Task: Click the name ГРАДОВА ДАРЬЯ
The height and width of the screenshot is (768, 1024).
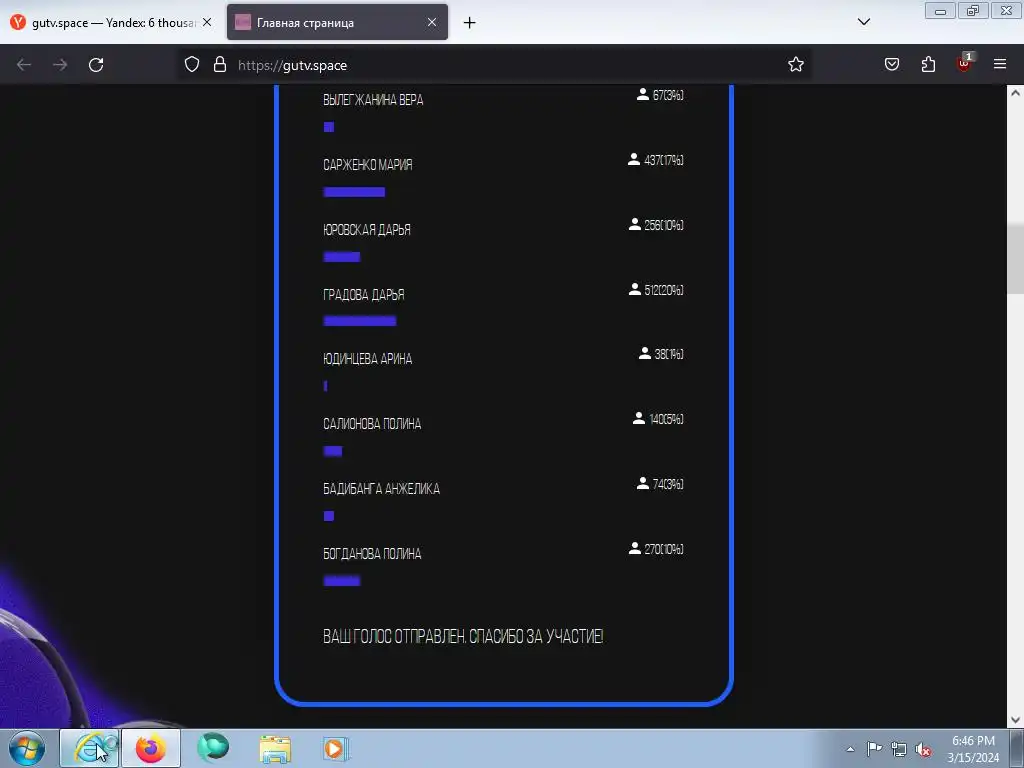Action: (364, 295)
